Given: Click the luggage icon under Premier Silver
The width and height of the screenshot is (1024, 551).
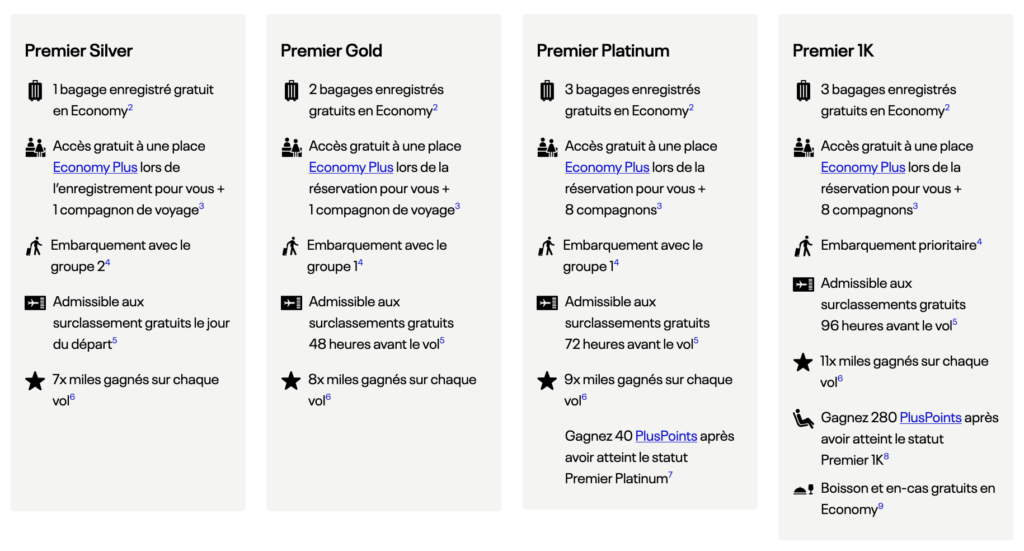Looking at the screenshot, I should 35,91.
